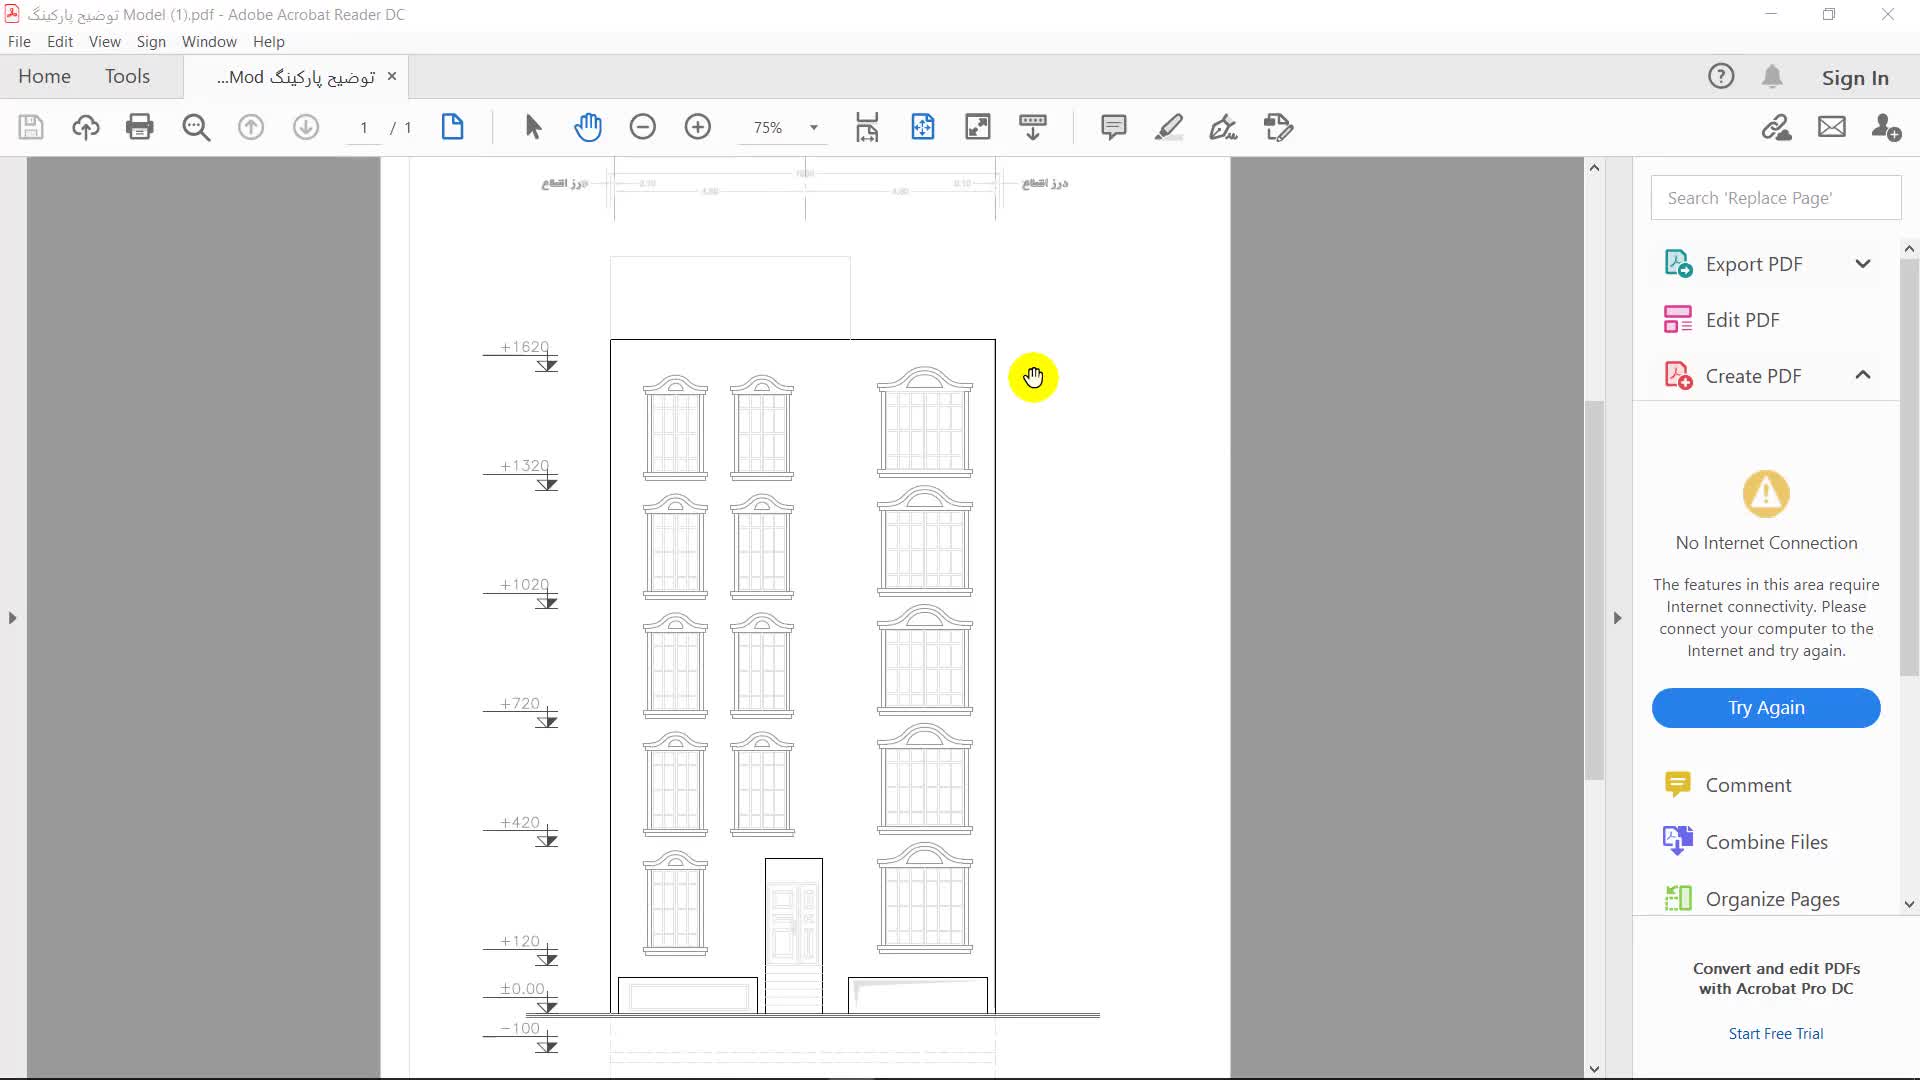This screenshot has height=1080, width=1920.
Task: Click the Start Free Trial link
Action: (x=1775, y=1034)
